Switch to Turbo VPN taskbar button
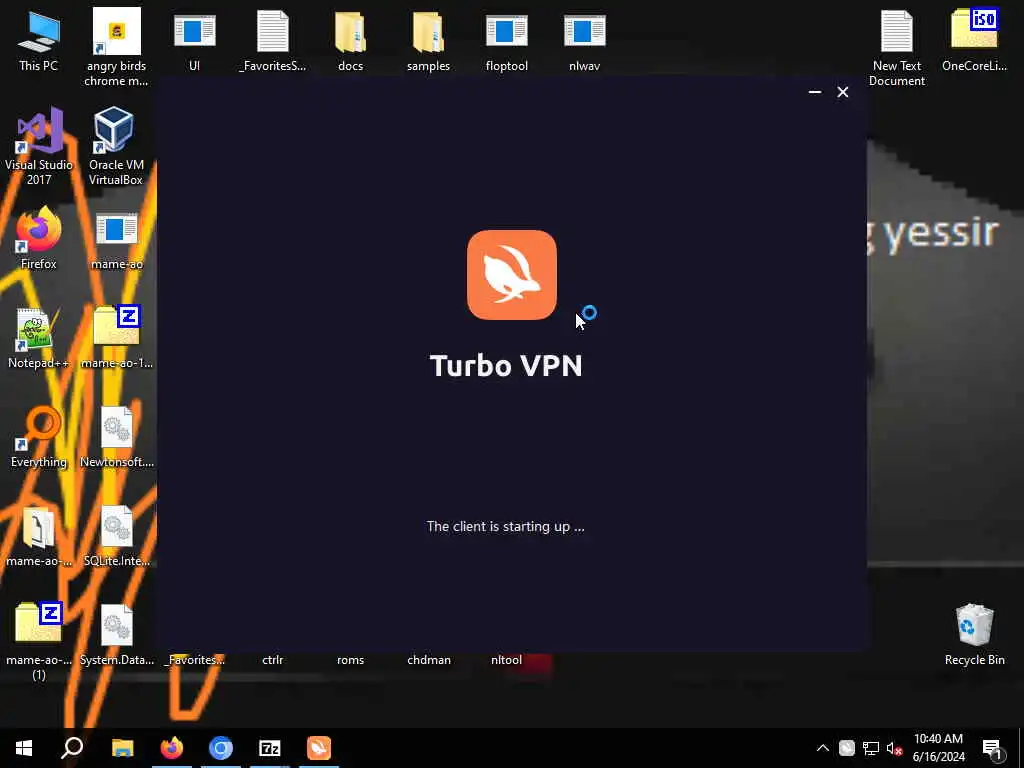 (x=319, y=748)
